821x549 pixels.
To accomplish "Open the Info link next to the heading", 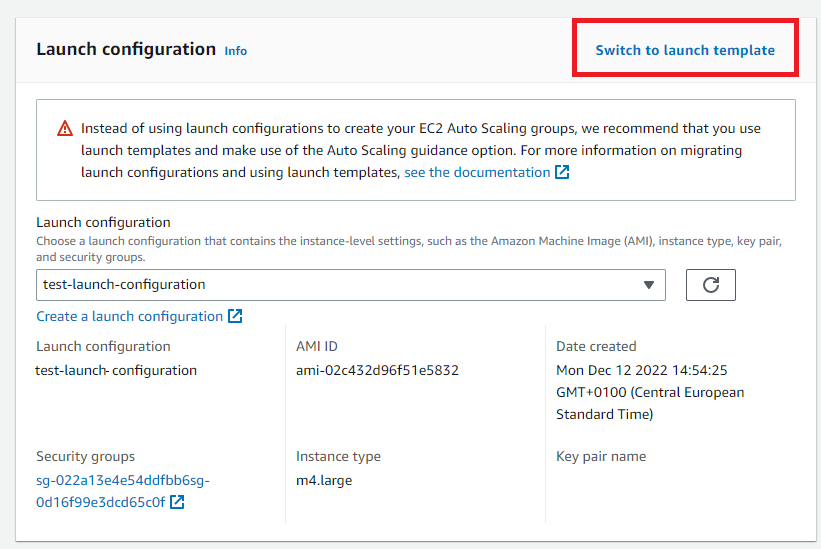I will (x=235, y=51).
